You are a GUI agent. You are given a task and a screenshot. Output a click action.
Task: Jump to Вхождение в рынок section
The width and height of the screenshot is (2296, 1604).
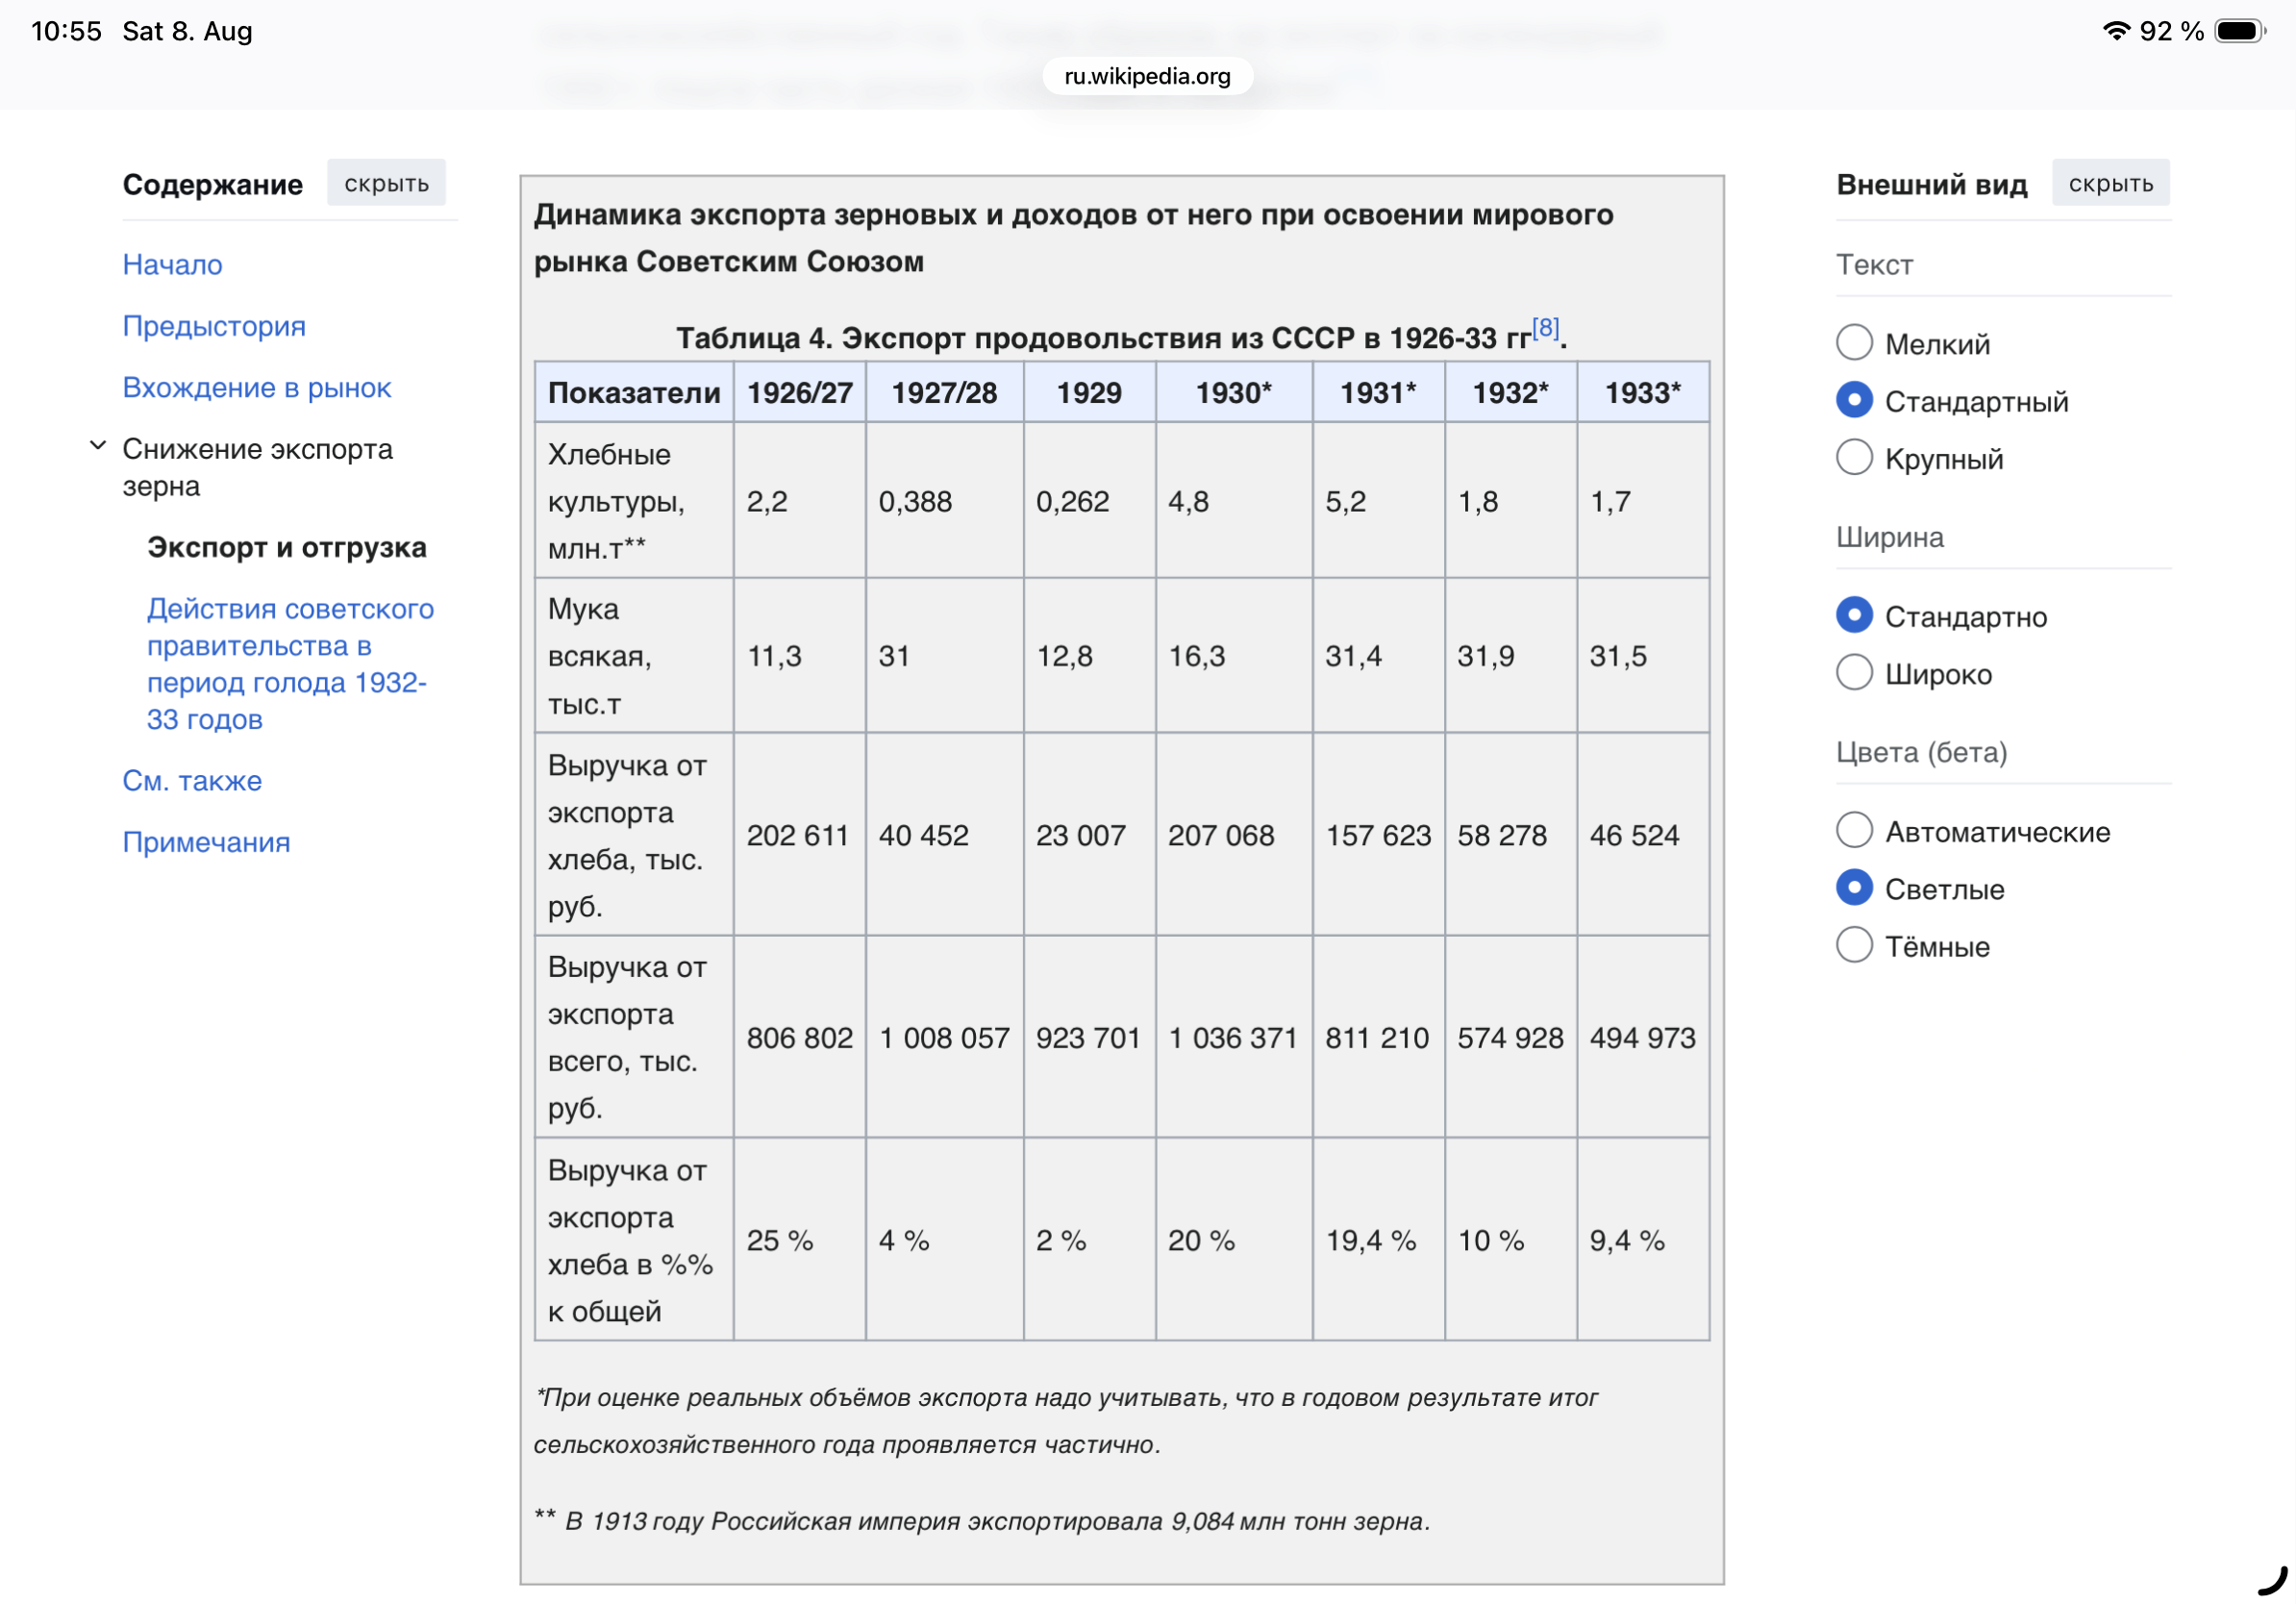(x=257, y=388)
